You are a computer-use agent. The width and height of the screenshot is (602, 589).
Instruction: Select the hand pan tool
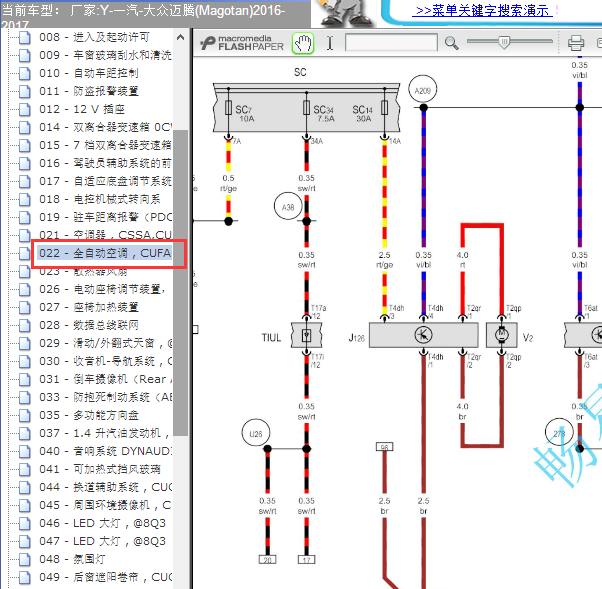tap(303, 43)
